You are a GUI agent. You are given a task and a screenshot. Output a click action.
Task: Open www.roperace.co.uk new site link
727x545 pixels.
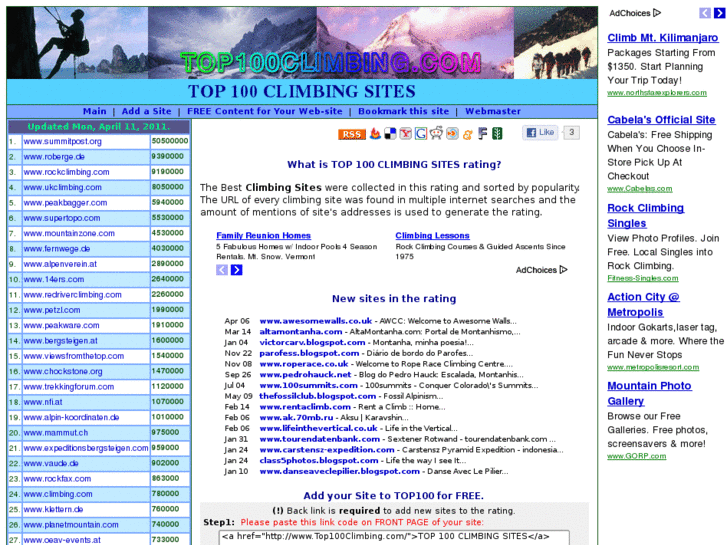click(304, 364)
